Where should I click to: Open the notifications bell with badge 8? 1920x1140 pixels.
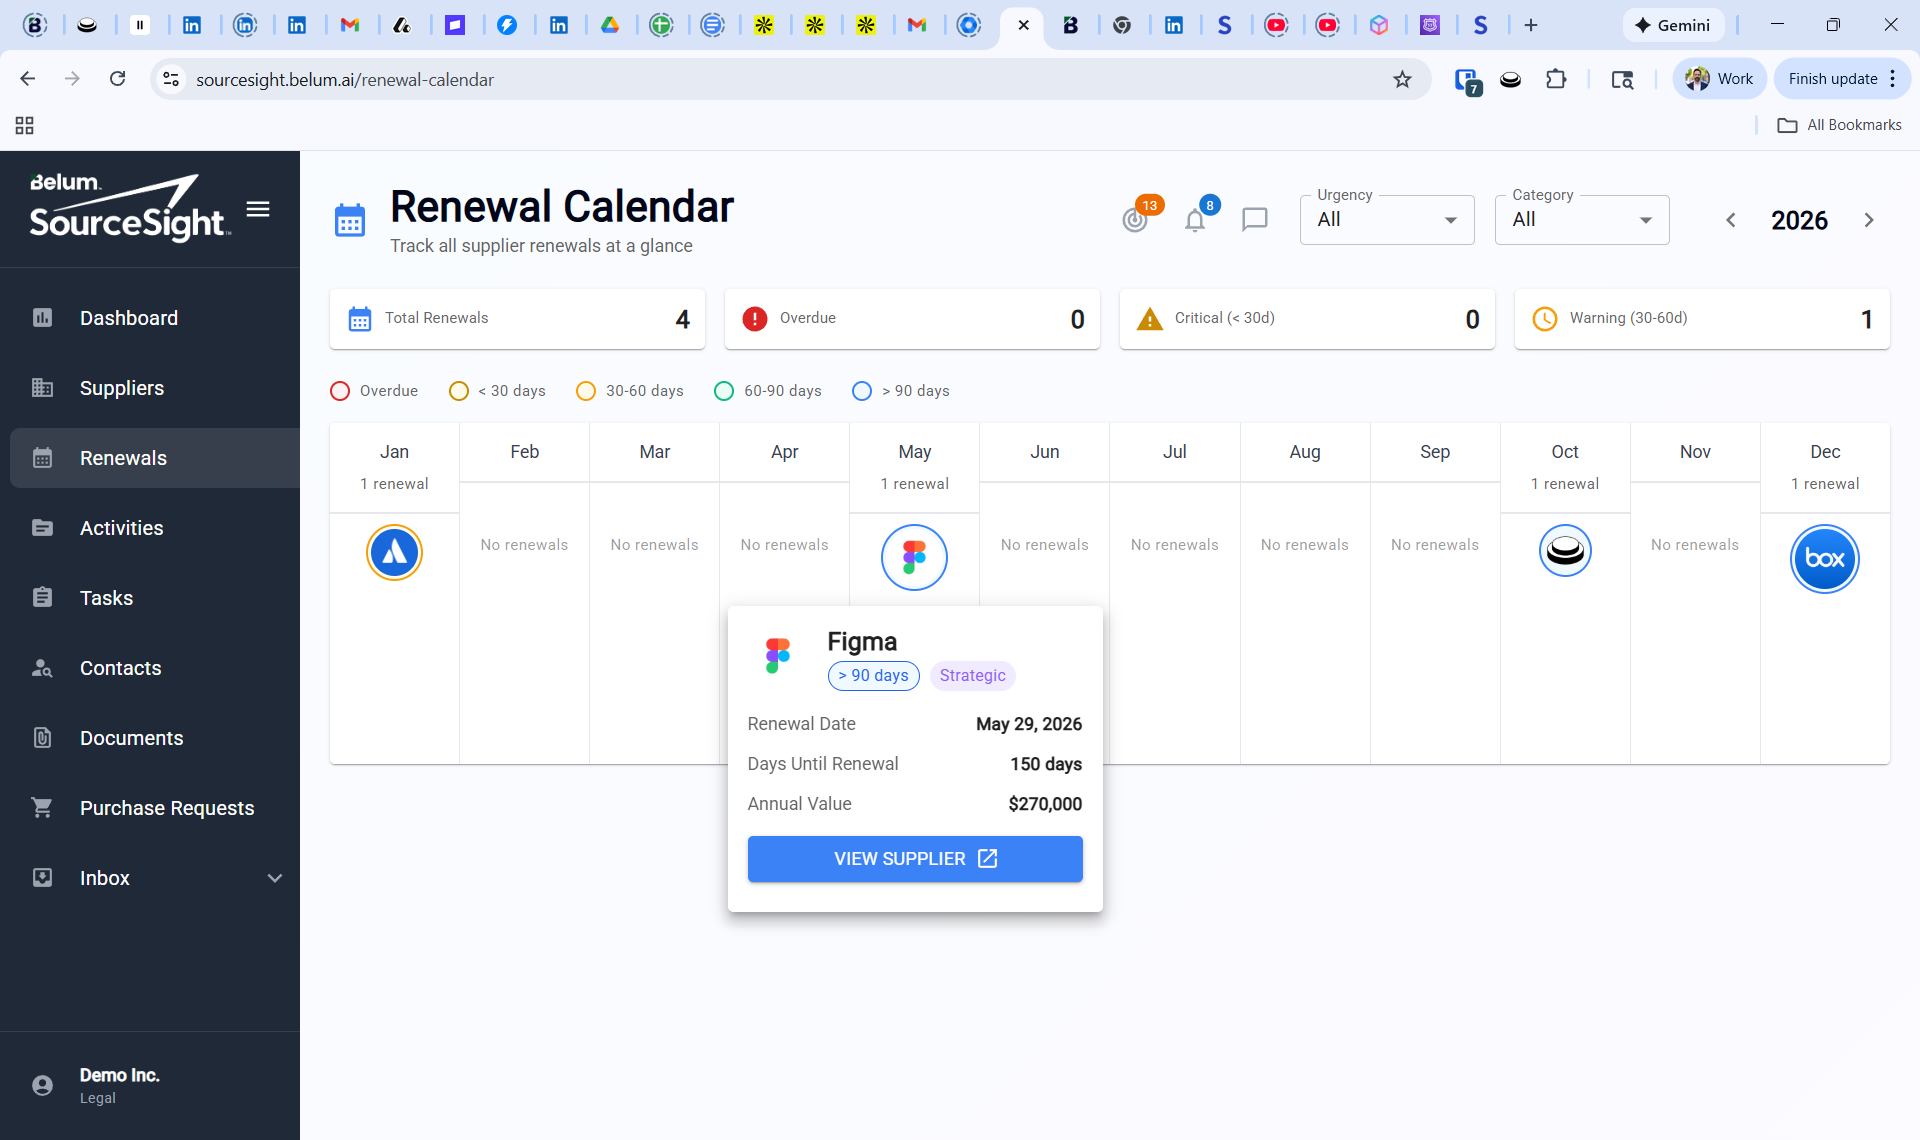tap(1195, 219)
